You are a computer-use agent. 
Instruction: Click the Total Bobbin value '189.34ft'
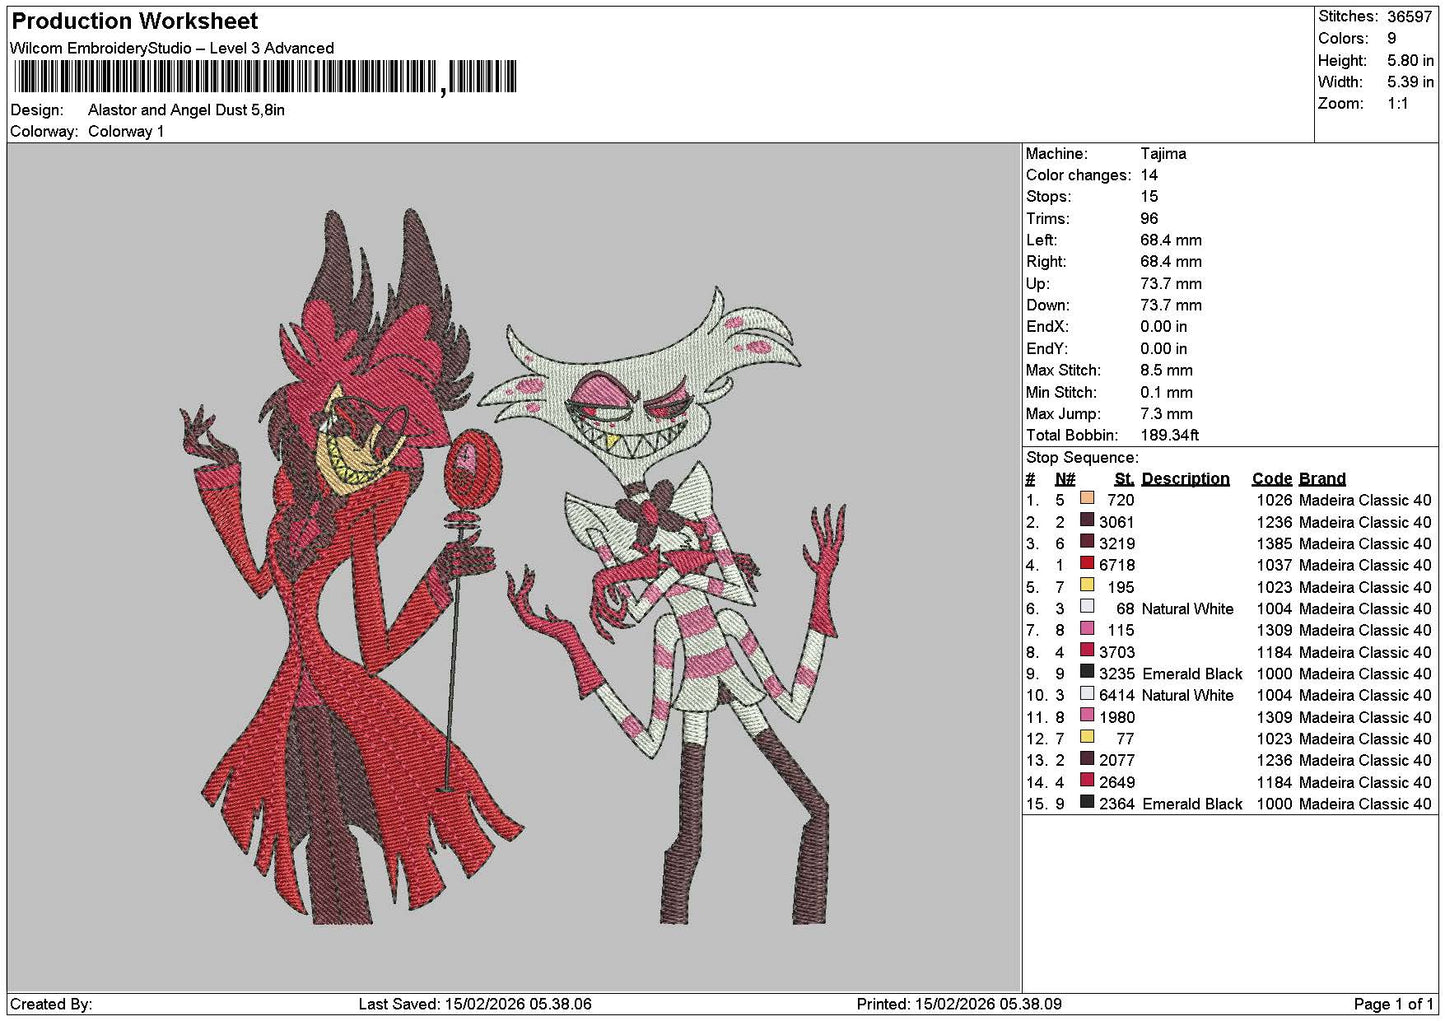(x=1170, y=436)
